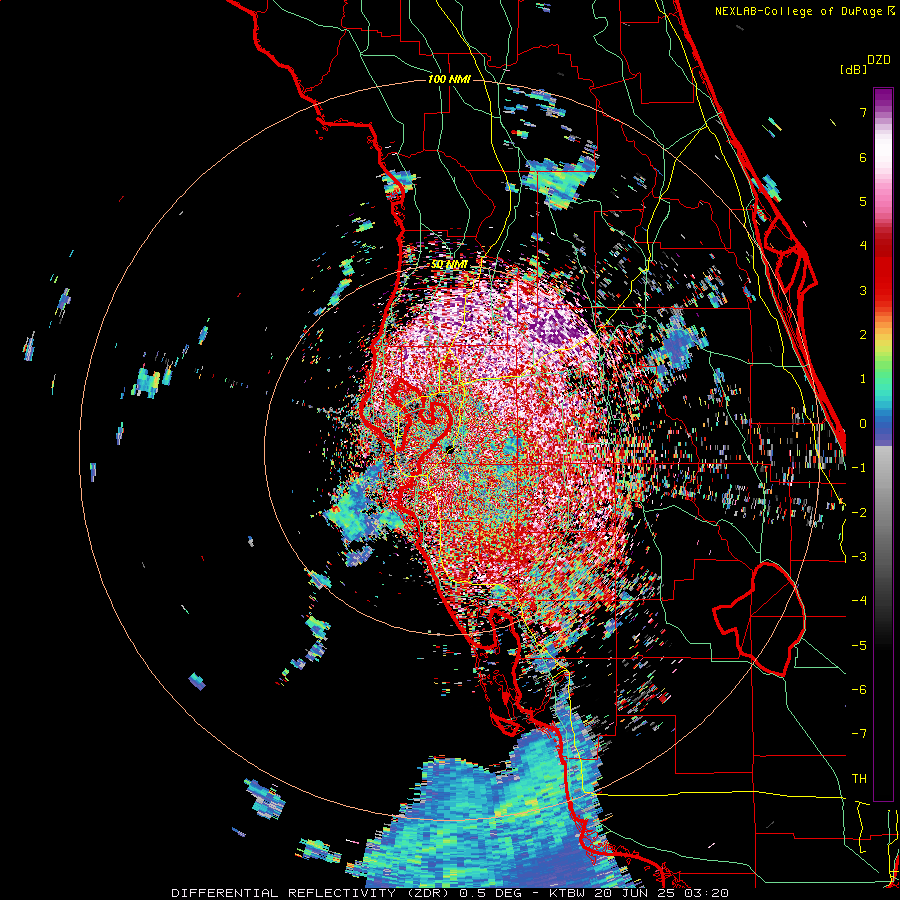This screenshot has height=900, width=900.
Task: Select the -2 value on the color scale
Action: pyautogui.click(x=859, y=512)
